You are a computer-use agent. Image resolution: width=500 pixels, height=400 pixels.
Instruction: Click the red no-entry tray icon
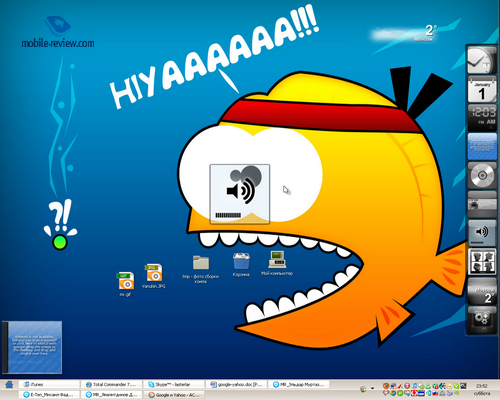coord(407,386)
